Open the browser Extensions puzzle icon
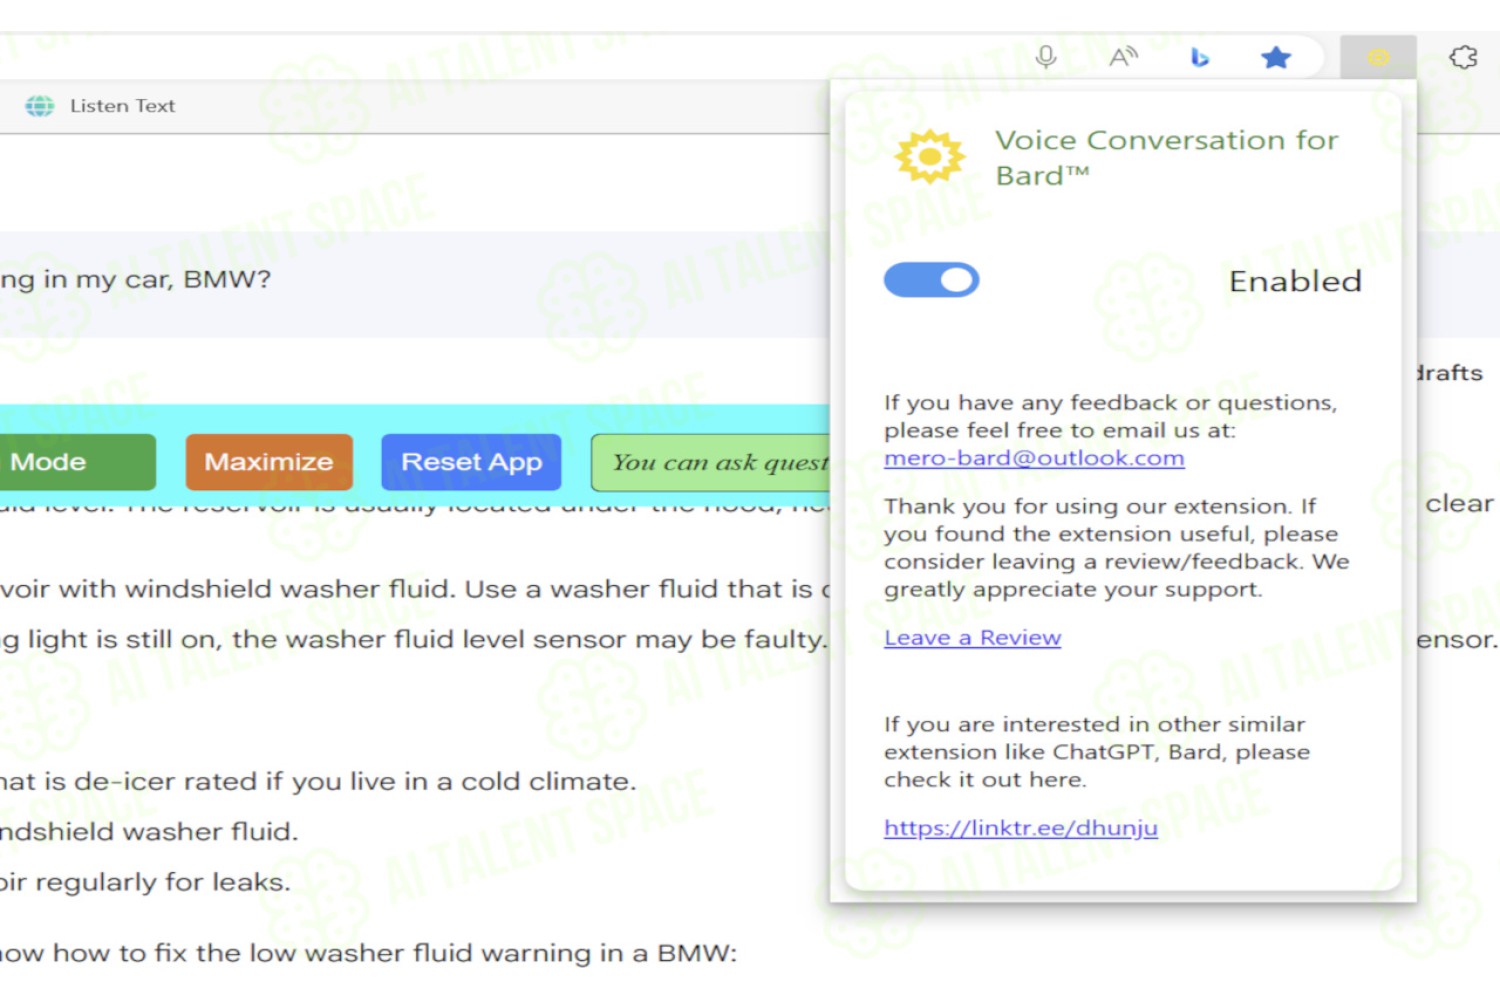The width and height of the screenshot is (1500, 1000). click(x=1463, y=57)
